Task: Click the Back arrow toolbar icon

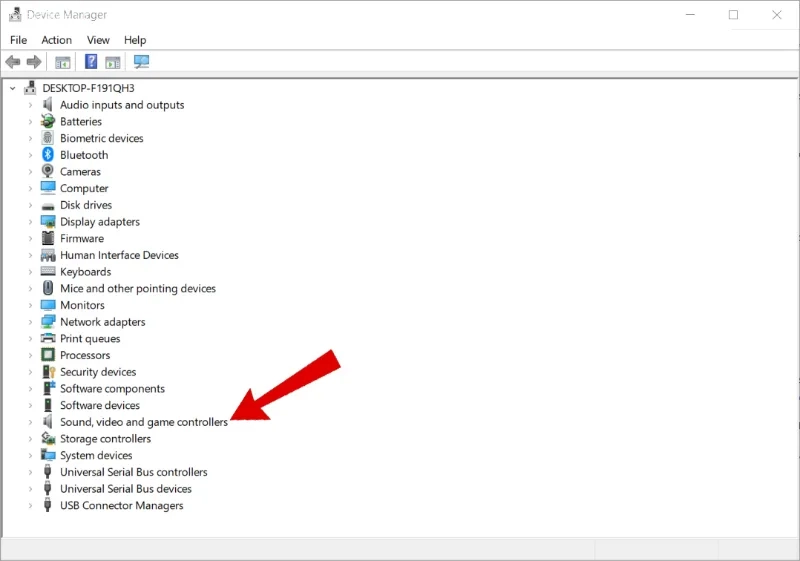Action: pos(13,62)
